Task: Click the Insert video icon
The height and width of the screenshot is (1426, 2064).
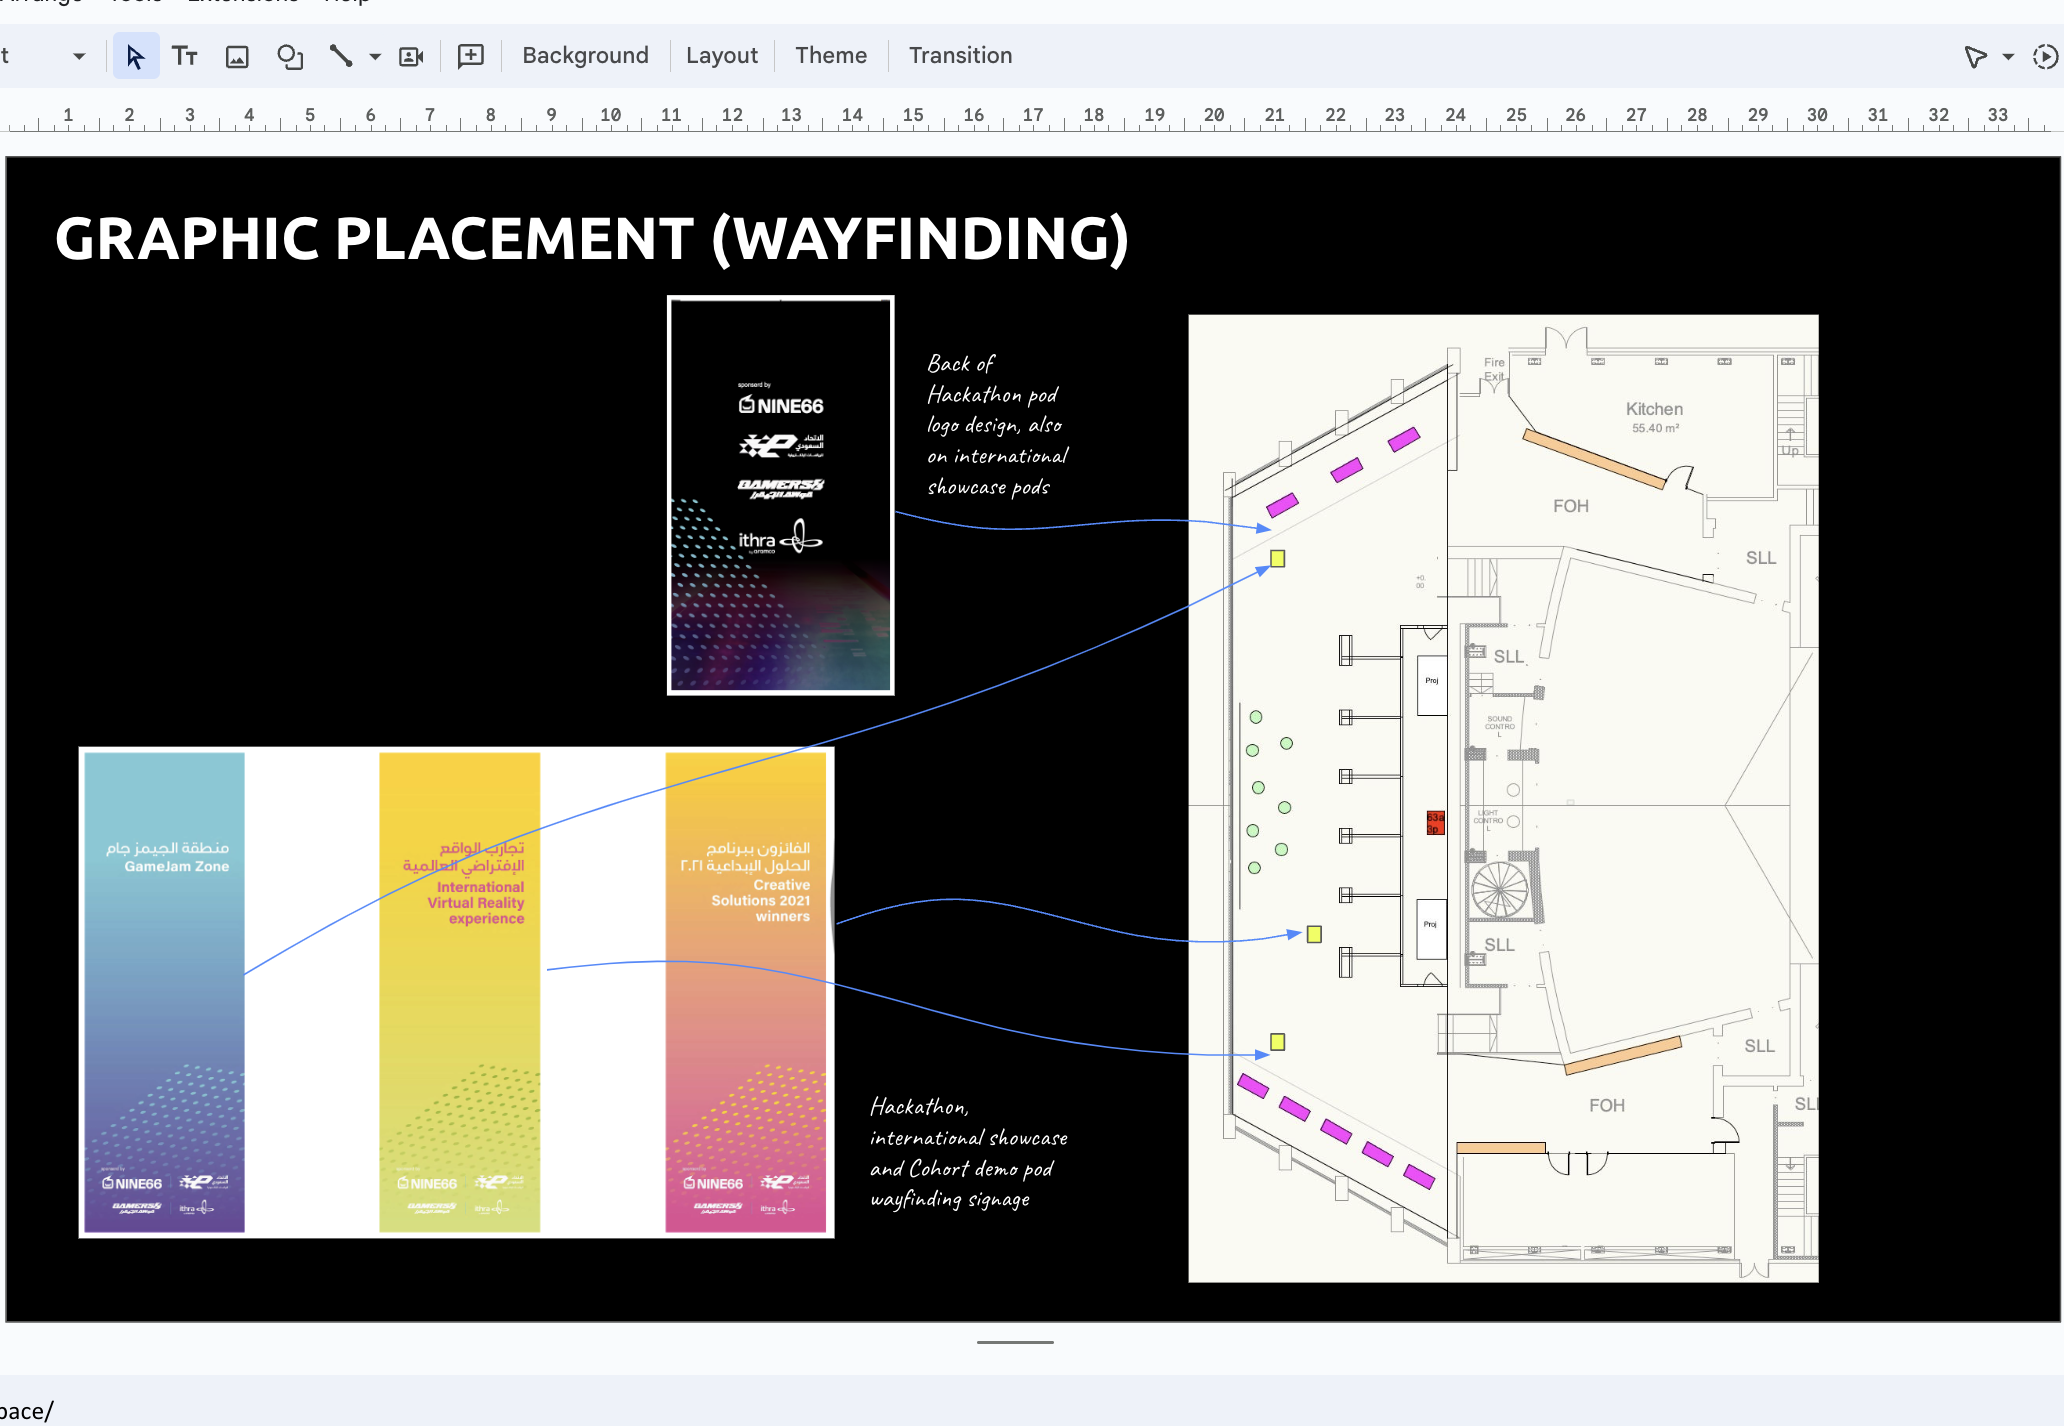Action: click(x=411, y=56)
